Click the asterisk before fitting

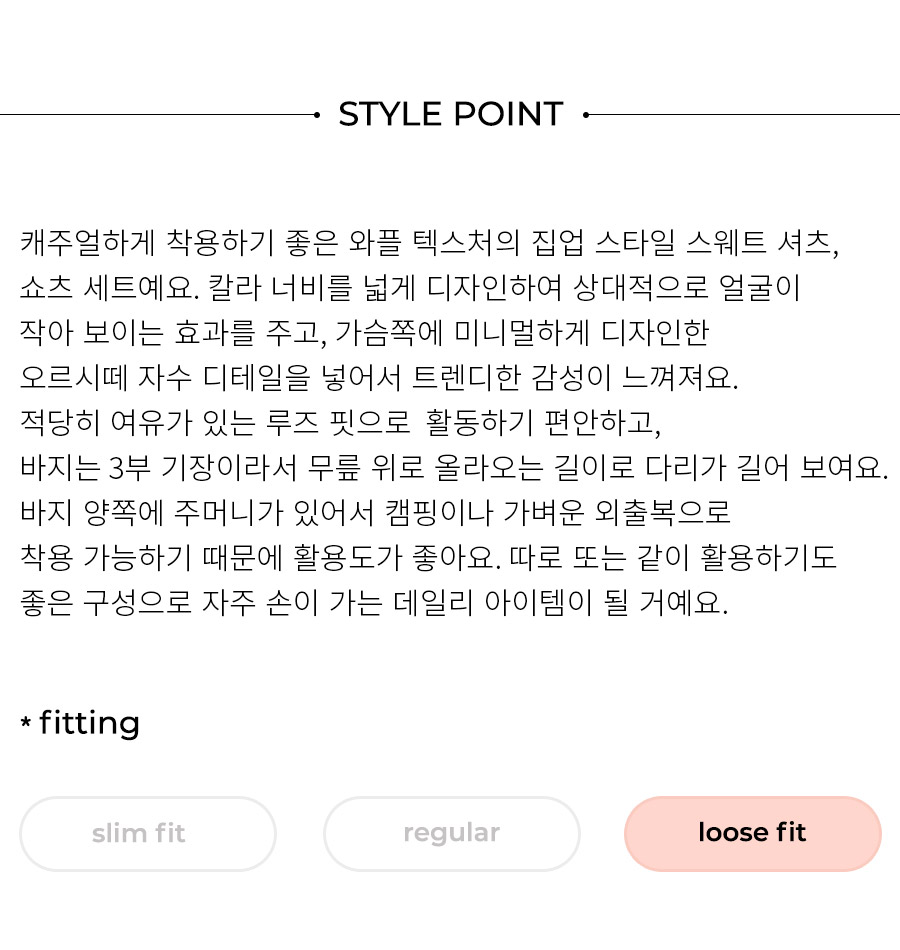coord(25,722)
